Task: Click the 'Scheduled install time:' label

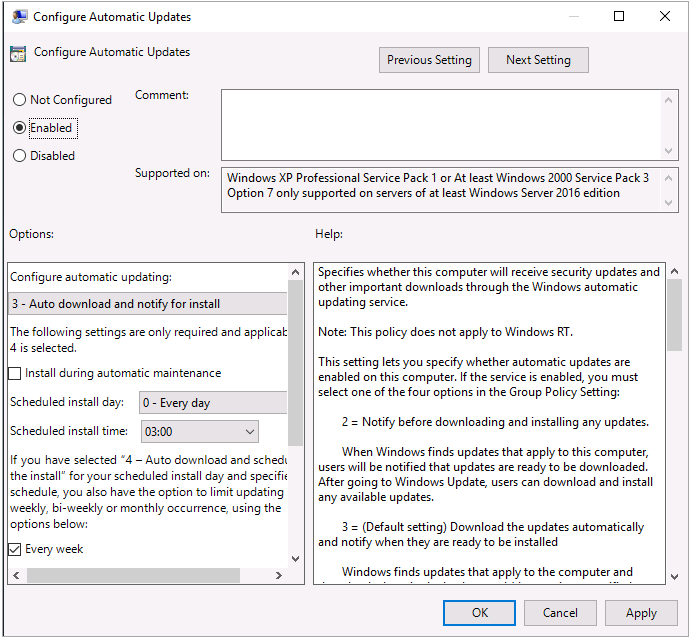Action: point(69,431)
